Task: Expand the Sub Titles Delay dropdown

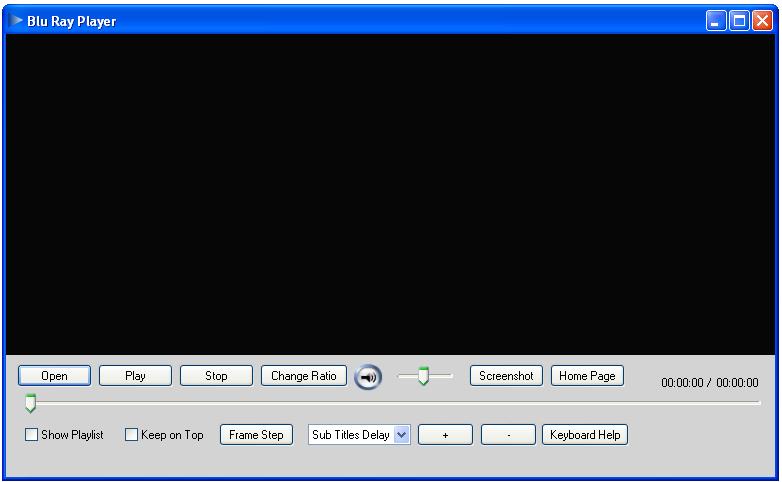Action: click(401, 435)
